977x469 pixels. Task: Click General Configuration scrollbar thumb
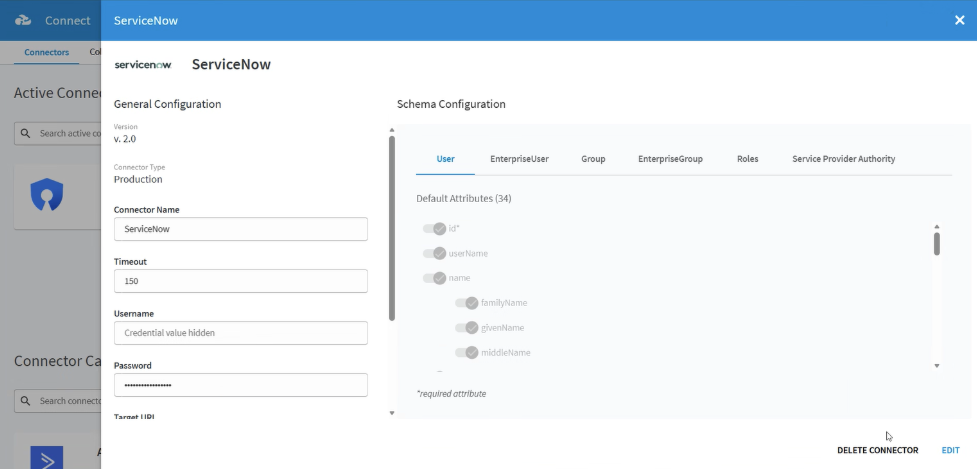(392, 229)
